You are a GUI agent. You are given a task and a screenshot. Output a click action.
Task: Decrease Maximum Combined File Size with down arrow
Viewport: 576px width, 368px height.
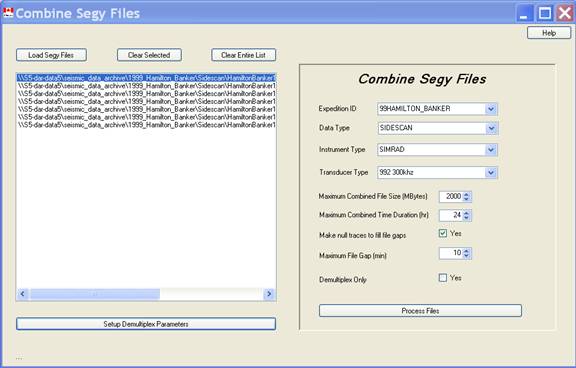coord(467,199)
